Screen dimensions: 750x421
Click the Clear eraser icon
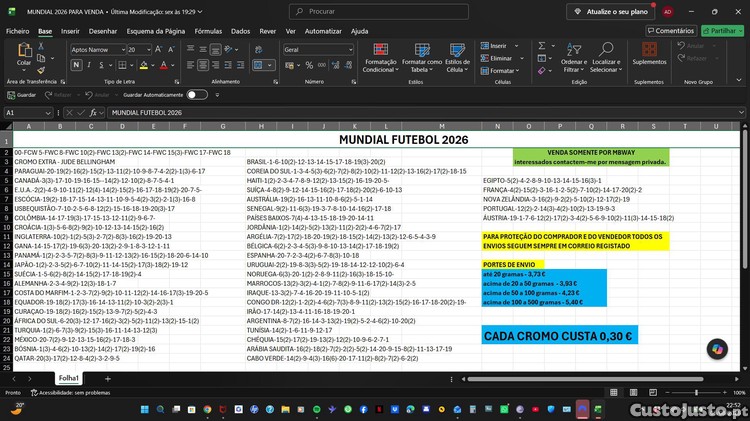coord(541,71)
